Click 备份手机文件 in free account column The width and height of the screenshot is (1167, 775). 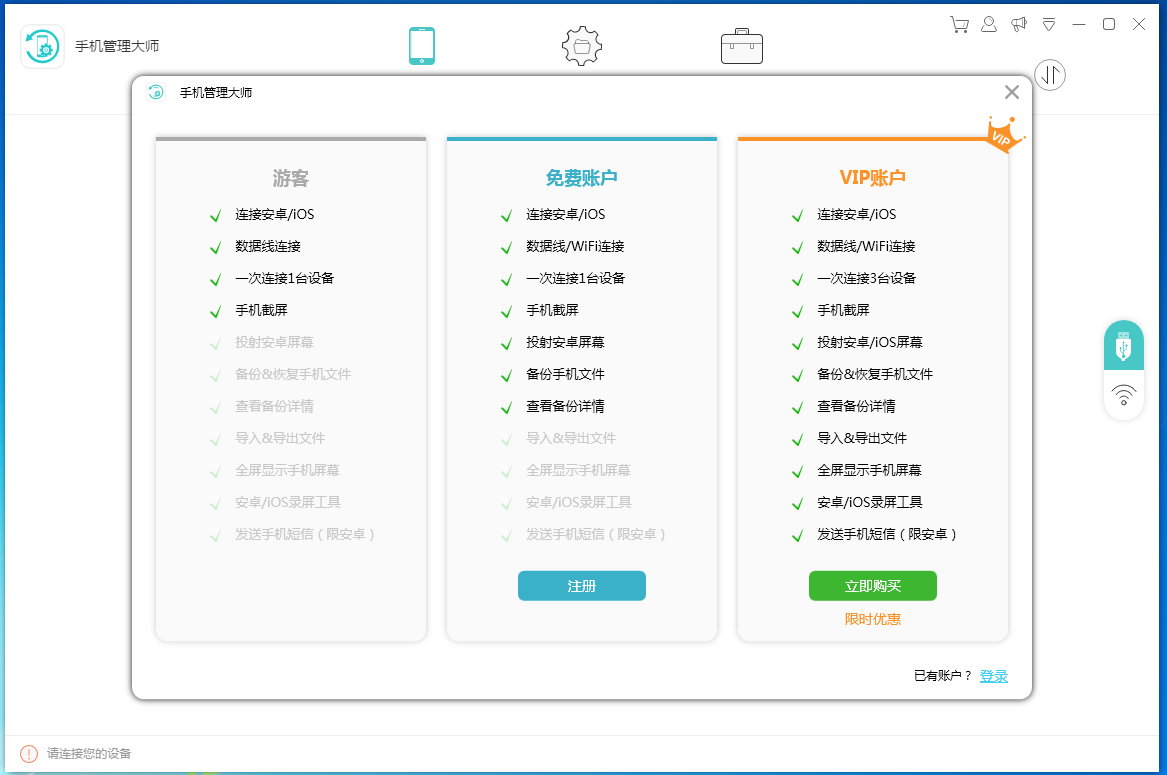(566, 374)
